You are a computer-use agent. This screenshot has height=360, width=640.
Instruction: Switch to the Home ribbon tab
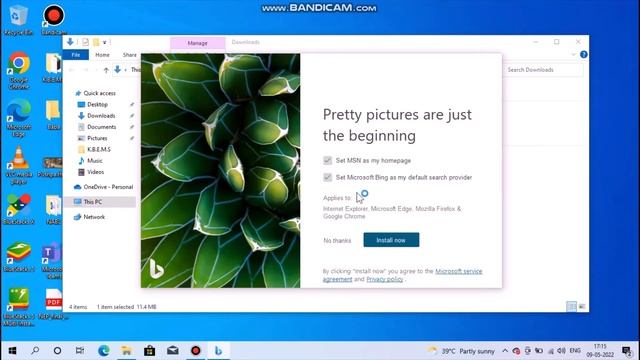(102, 55)
